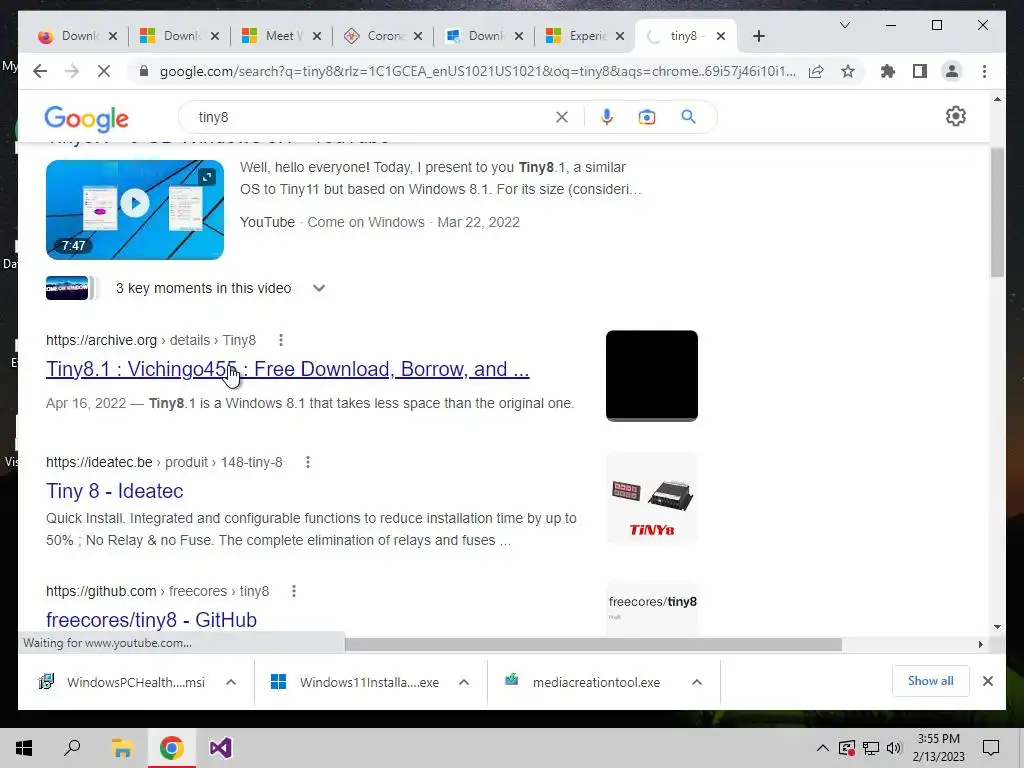Open options for ideatec.be result
Viewport: 1024px width, 768px height.
[308, 462]
